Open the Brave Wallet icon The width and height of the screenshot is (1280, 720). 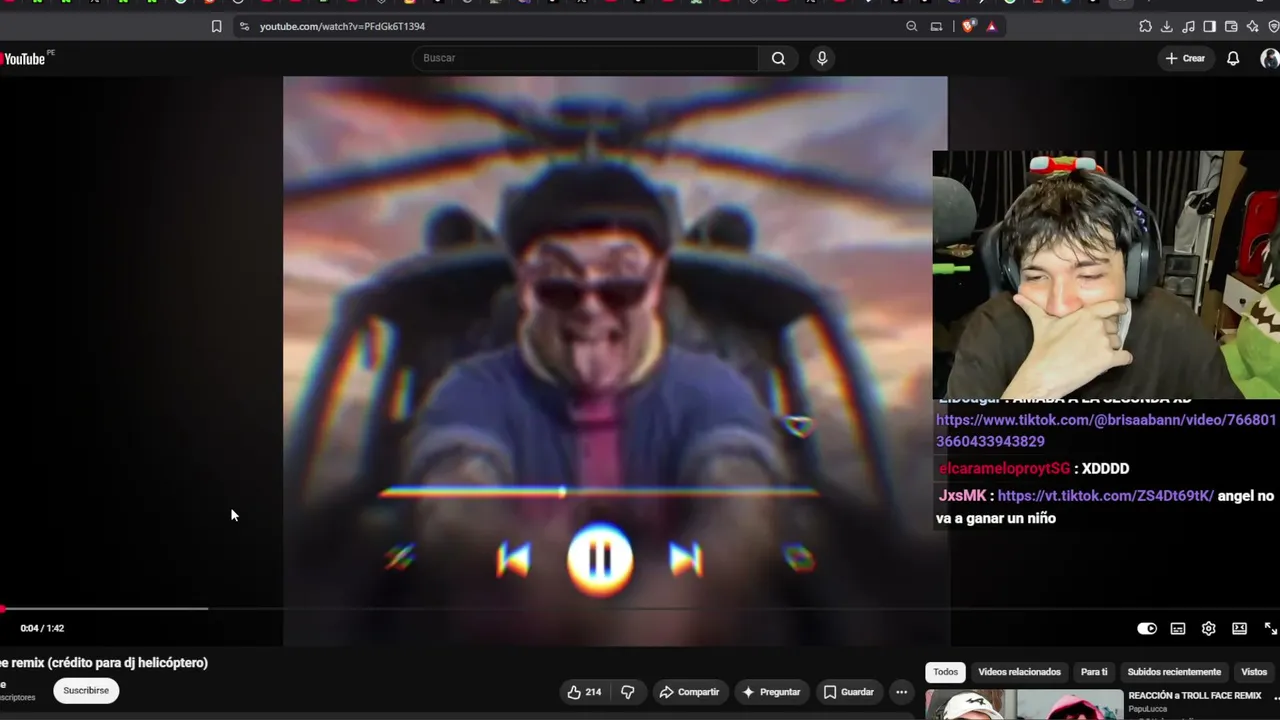point(1231,27)
